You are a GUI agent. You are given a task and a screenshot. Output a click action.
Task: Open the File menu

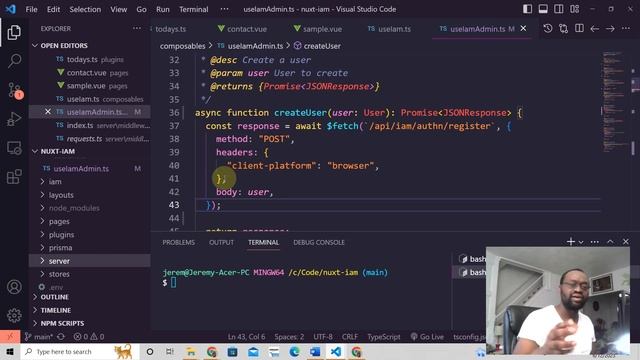pos(31,9)
